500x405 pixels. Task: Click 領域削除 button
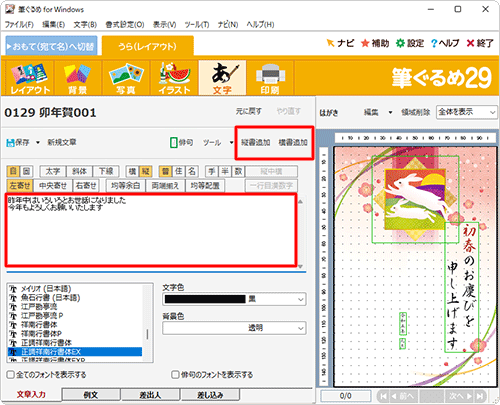click(x=415, y=112)
